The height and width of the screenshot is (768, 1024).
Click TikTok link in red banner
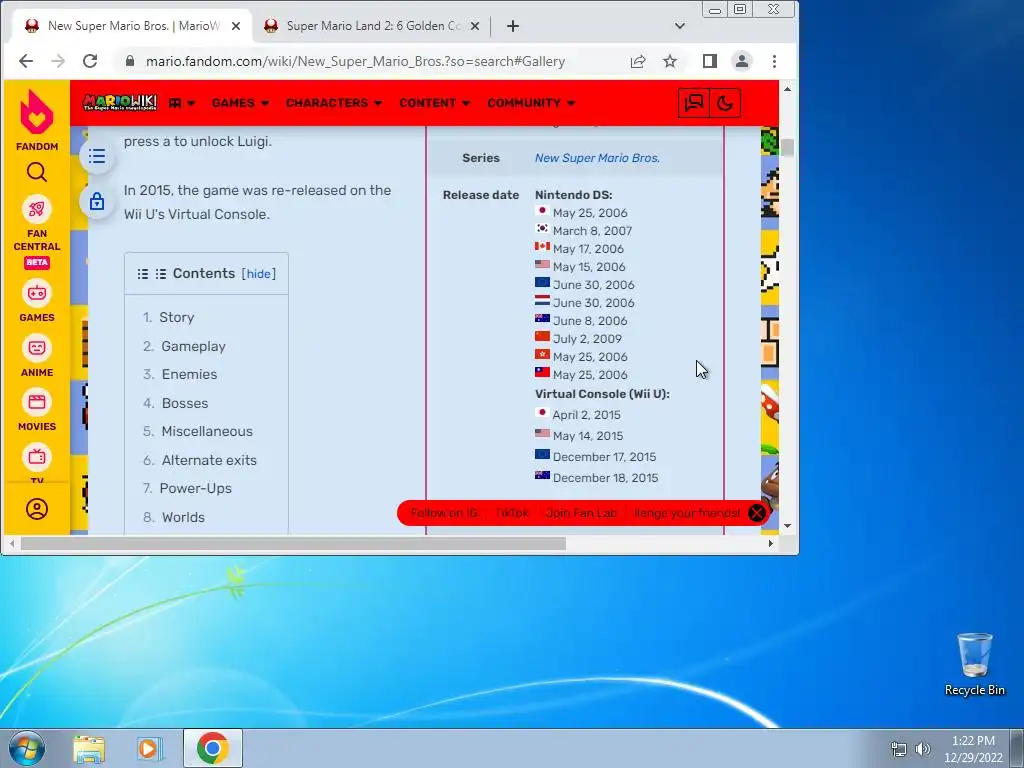coord(512,513)
